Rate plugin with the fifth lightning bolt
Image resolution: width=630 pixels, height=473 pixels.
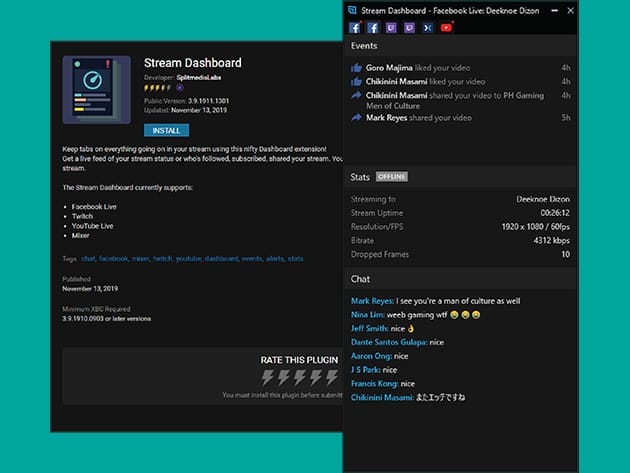pyautogui.click(x=331, y=377)
